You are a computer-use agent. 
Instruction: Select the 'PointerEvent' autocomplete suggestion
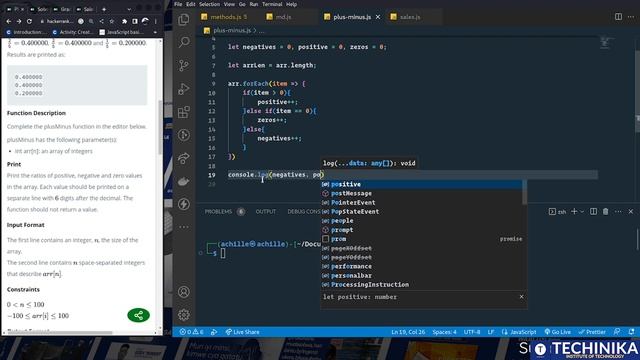pos(421,202)
